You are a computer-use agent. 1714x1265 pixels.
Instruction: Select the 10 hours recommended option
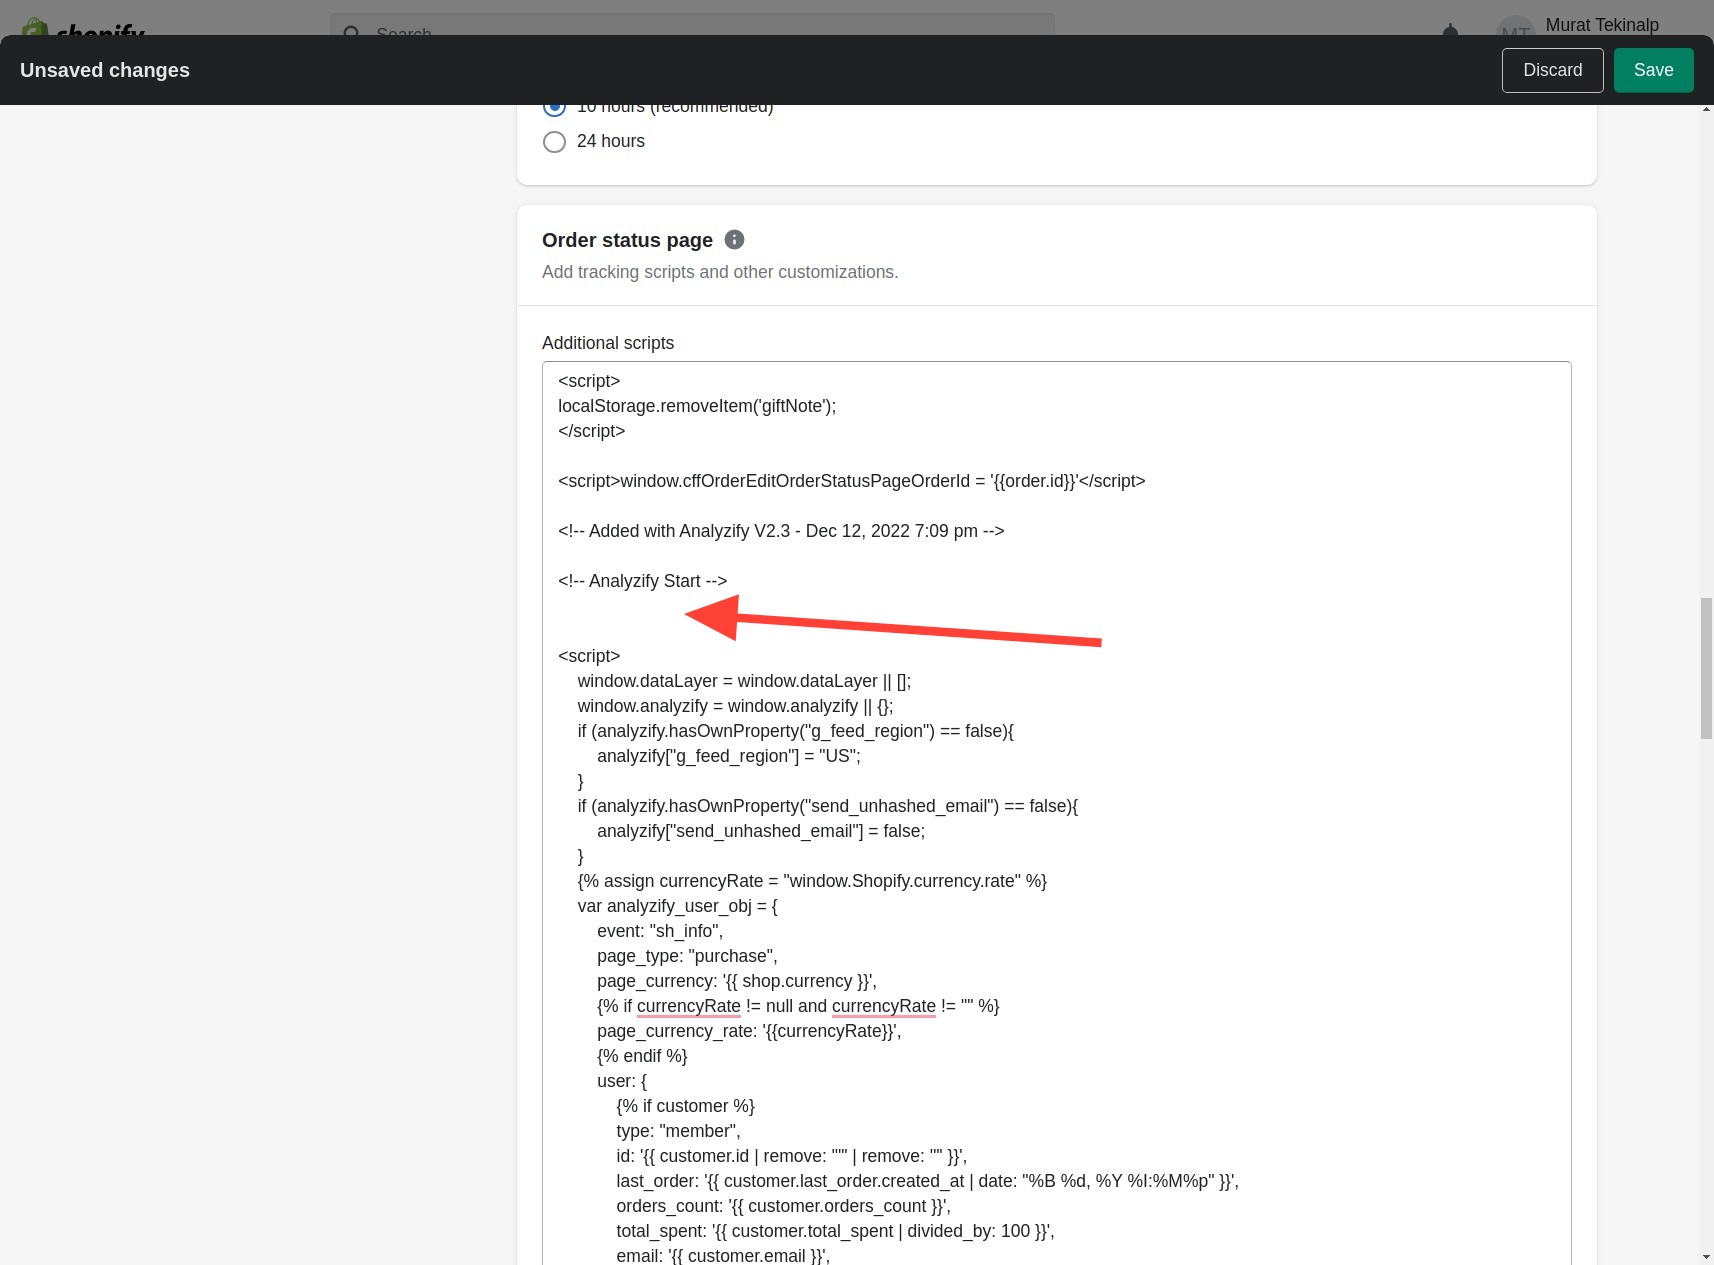[x=554, y=105]
